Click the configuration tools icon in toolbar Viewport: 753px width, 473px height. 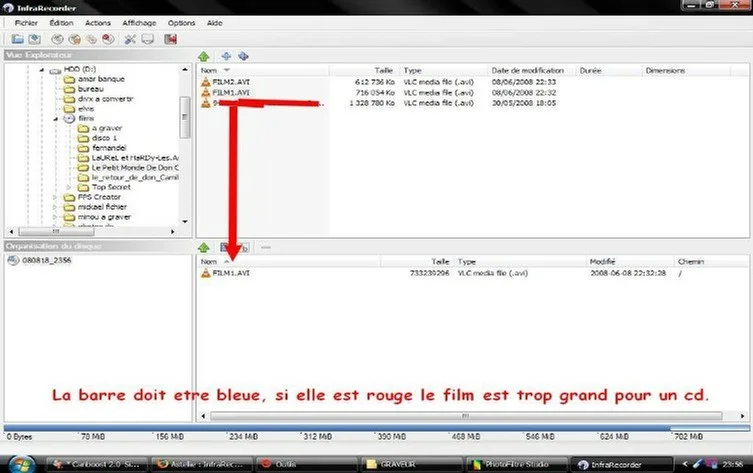[x=130, y=39]
